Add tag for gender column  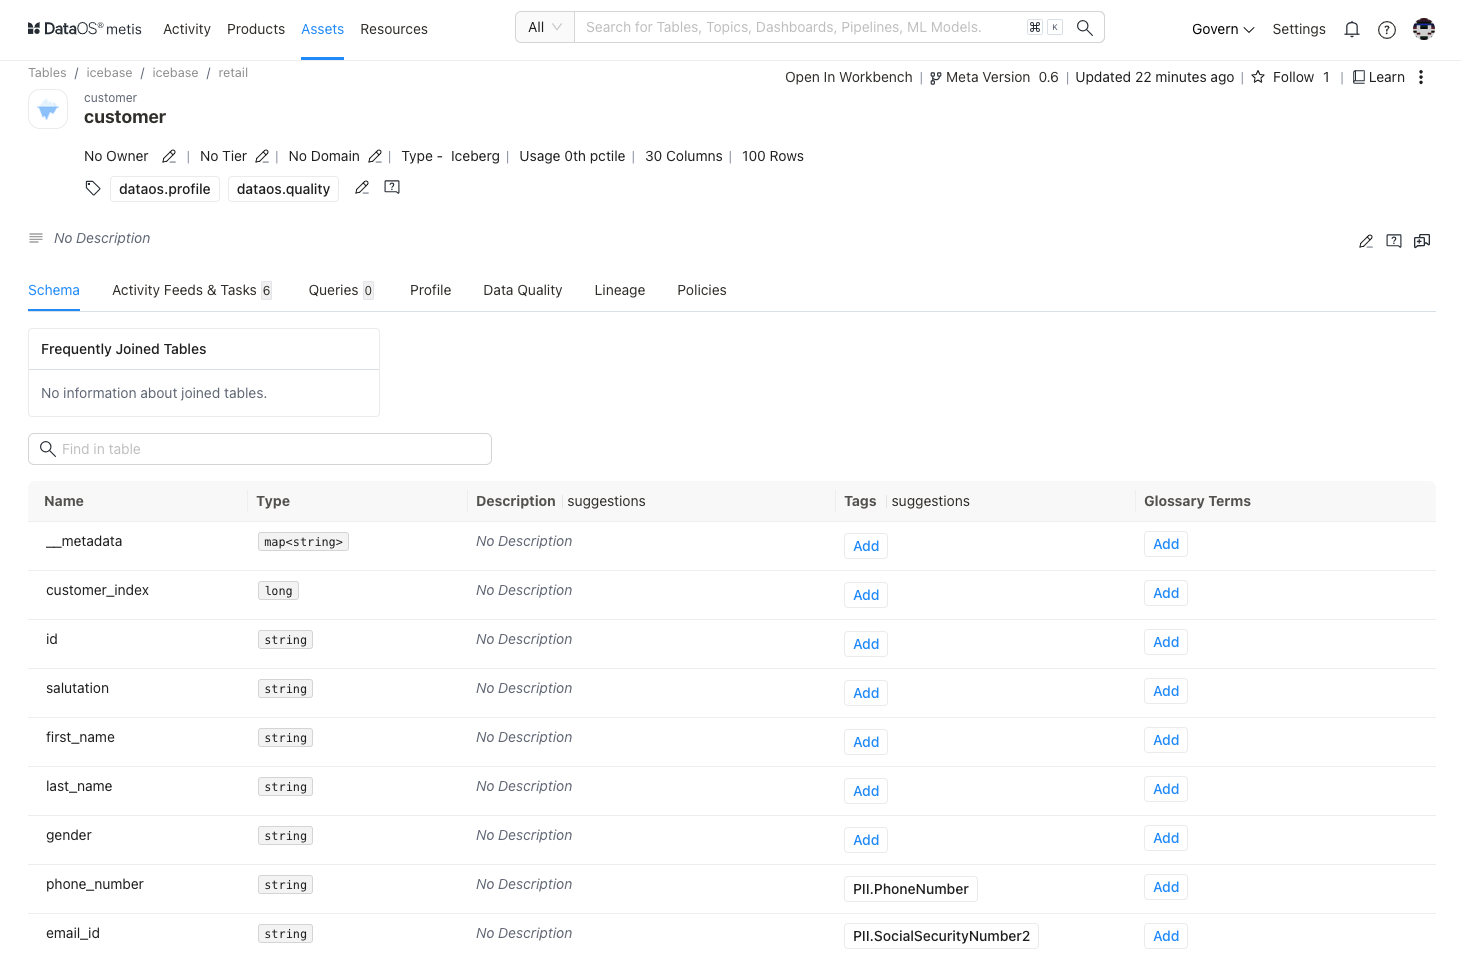click(866, 840)
